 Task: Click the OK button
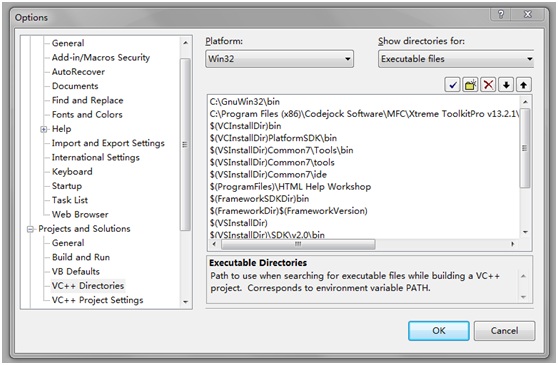[x=438, y=331]
